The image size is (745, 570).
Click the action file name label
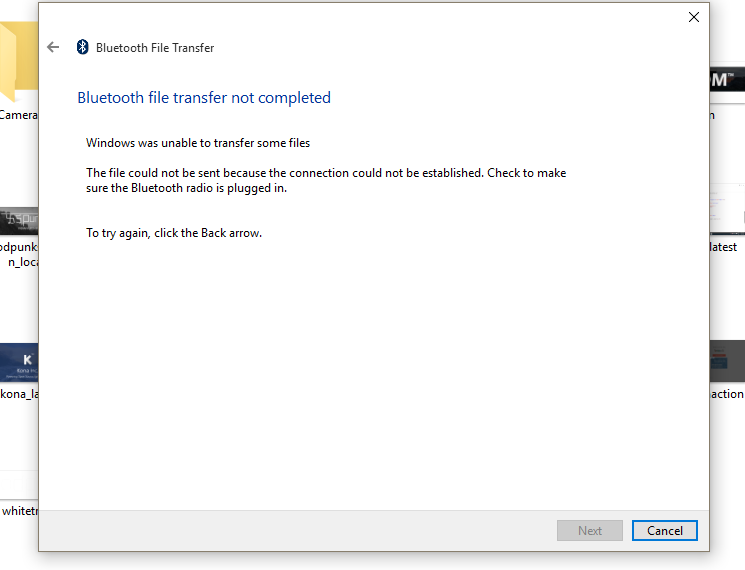[x=727, y=394]
